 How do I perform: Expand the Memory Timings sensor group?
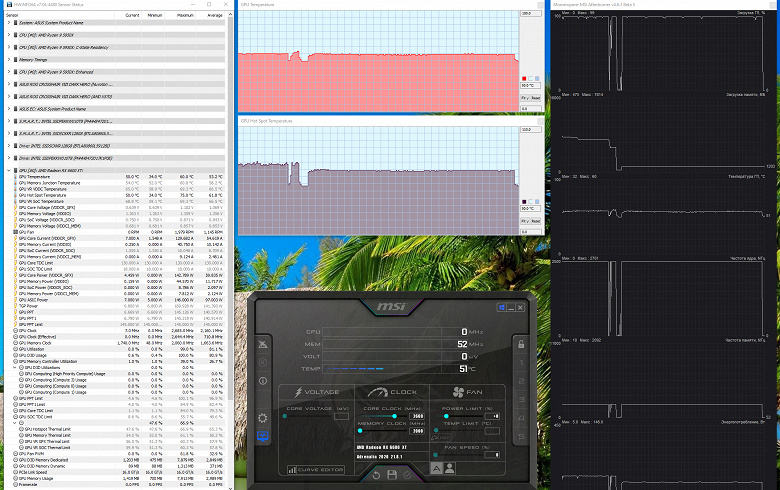[8, 59]
